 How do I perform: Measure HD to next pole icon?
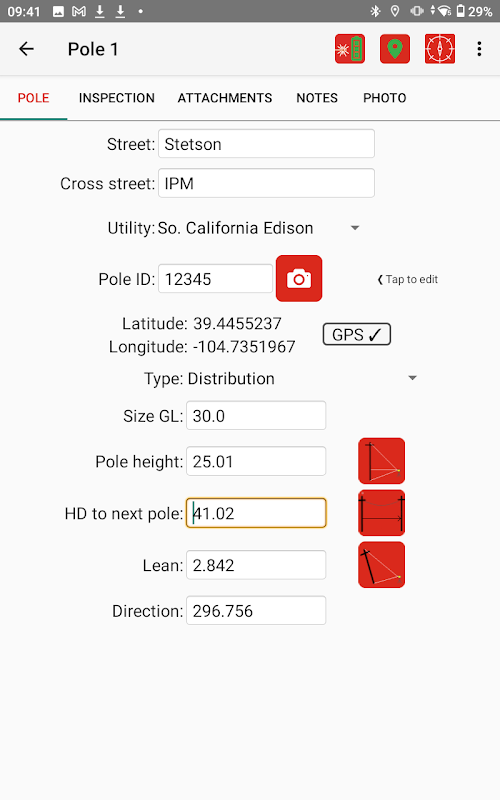382,513
